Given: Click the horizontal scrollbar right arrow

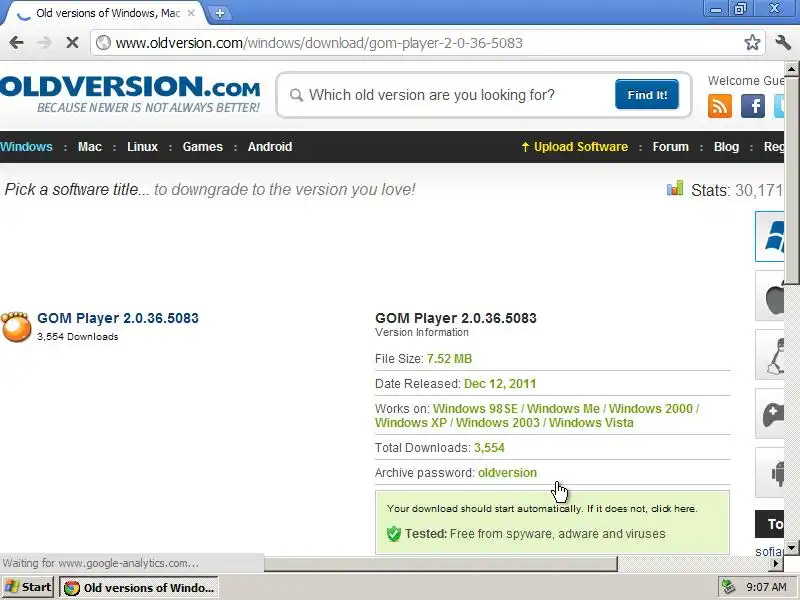Looking at the screenshot, I should coord(776,563).
